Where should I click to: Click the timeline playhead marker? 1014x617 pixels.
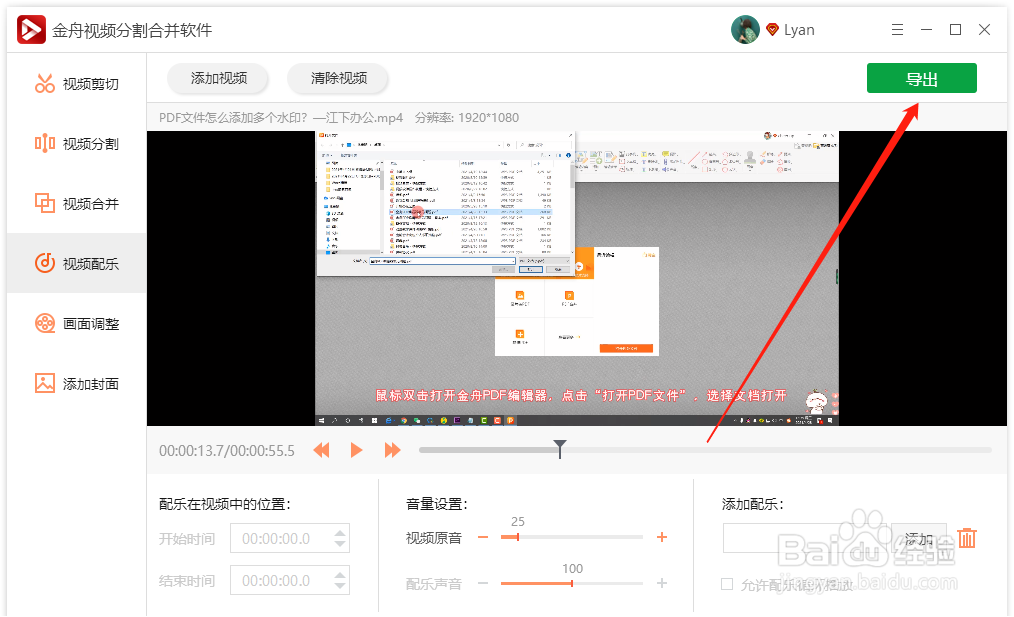pos(560,448)
